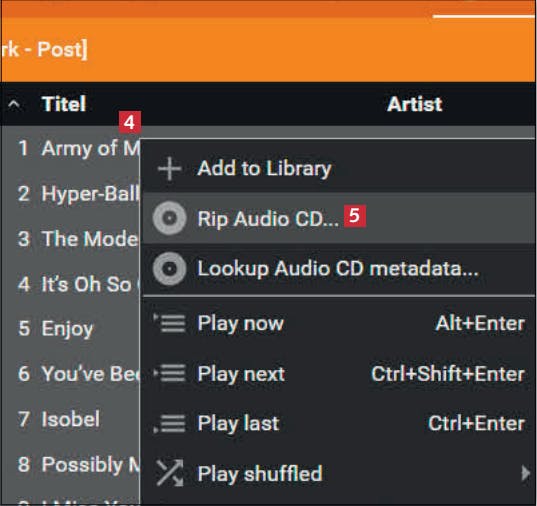Select Lookup Audio CD metadata... entry
This screenshot has height=506, width=537.
[x=339, y=269]
